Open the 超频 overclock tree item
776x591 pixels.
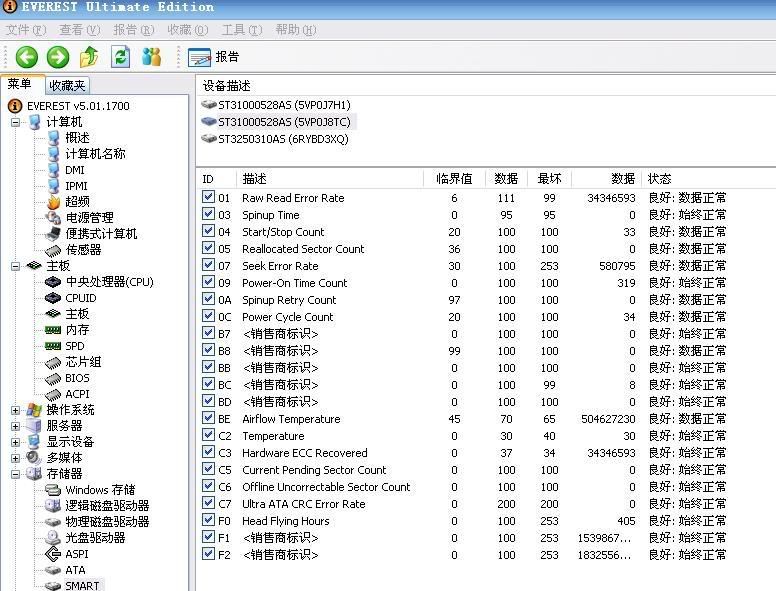[77, 202]
